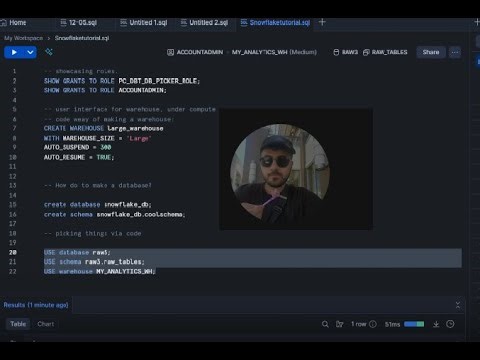Click 'create database snowflake_db' line
The width and height of the screenshot is (480, 360).
pos(97,204)
